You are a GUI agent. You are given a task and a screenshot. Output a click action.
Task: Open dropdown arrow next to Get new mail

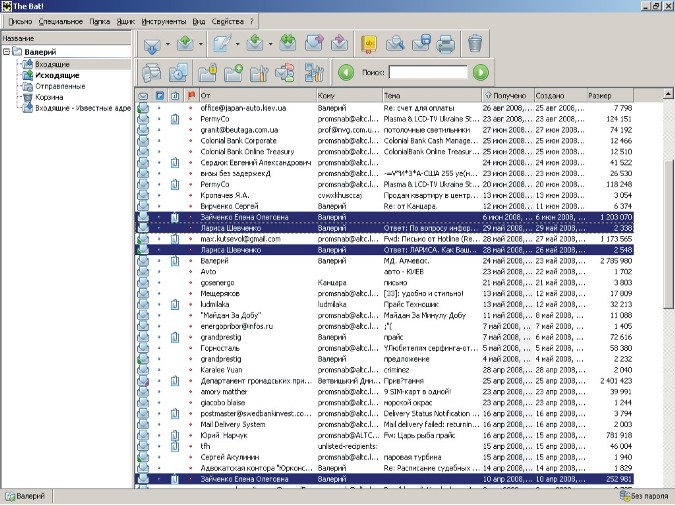tap(167, 44)
